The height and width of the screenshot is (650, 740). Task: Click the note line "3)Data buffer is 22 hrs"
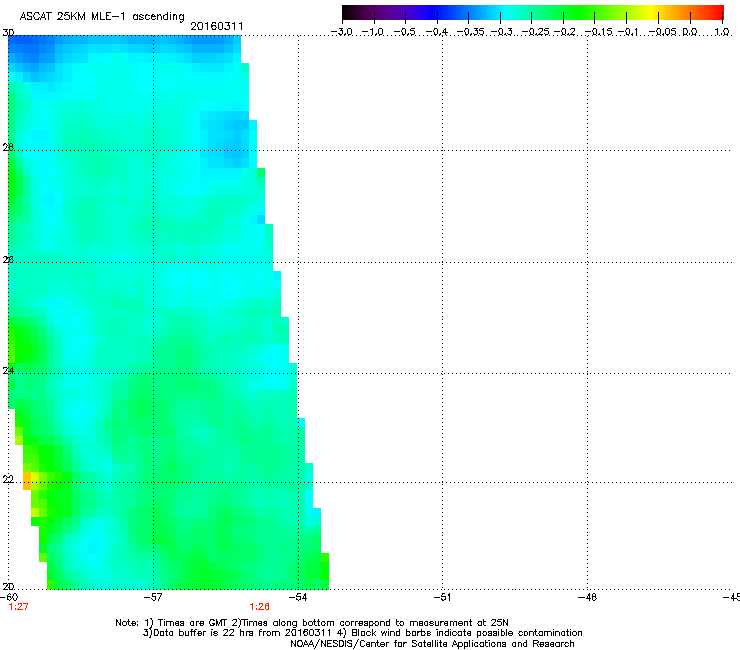362,633
